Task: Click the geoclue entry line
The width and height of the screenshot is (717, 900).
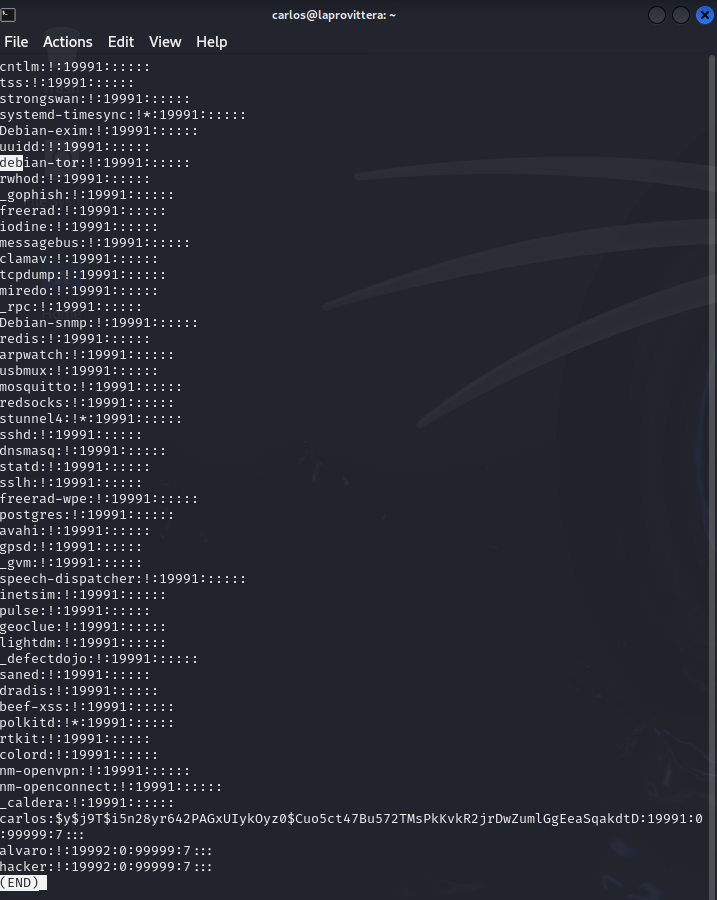Action: pyautogui.click(x=83, y=627)
